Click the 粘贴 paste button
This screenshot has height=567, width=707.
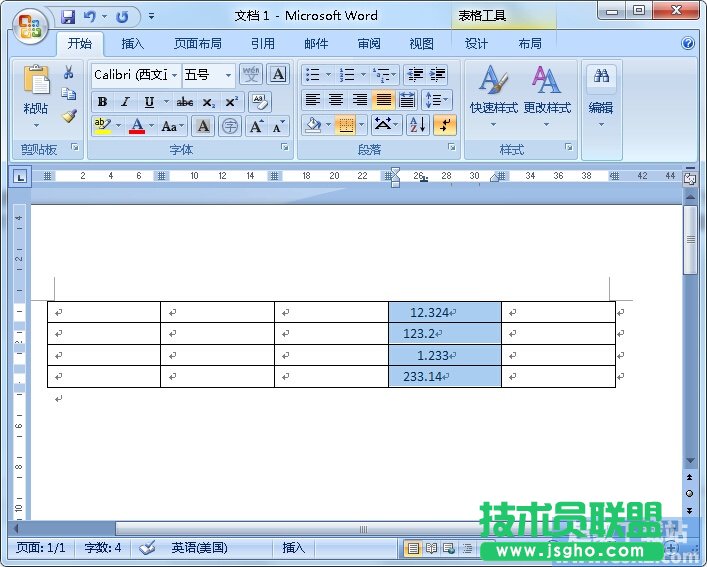coord(36,95)
